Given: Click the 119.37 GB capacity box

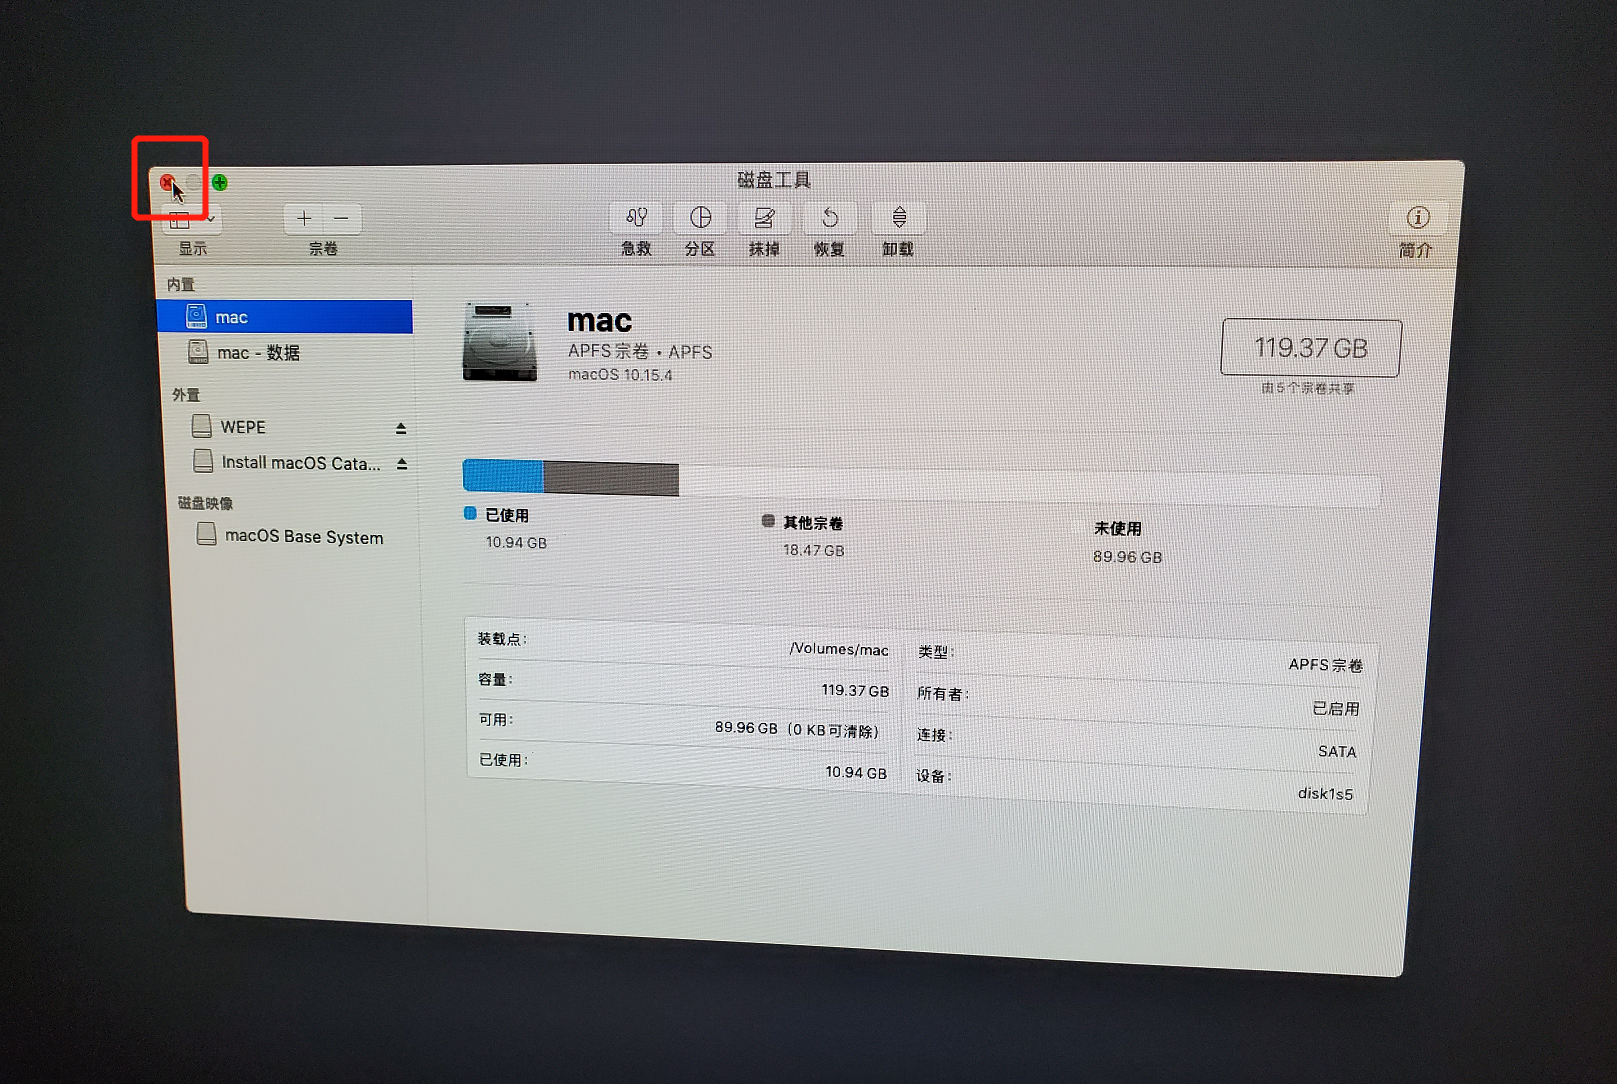Looking at the screenshot, I should 1311,348.
